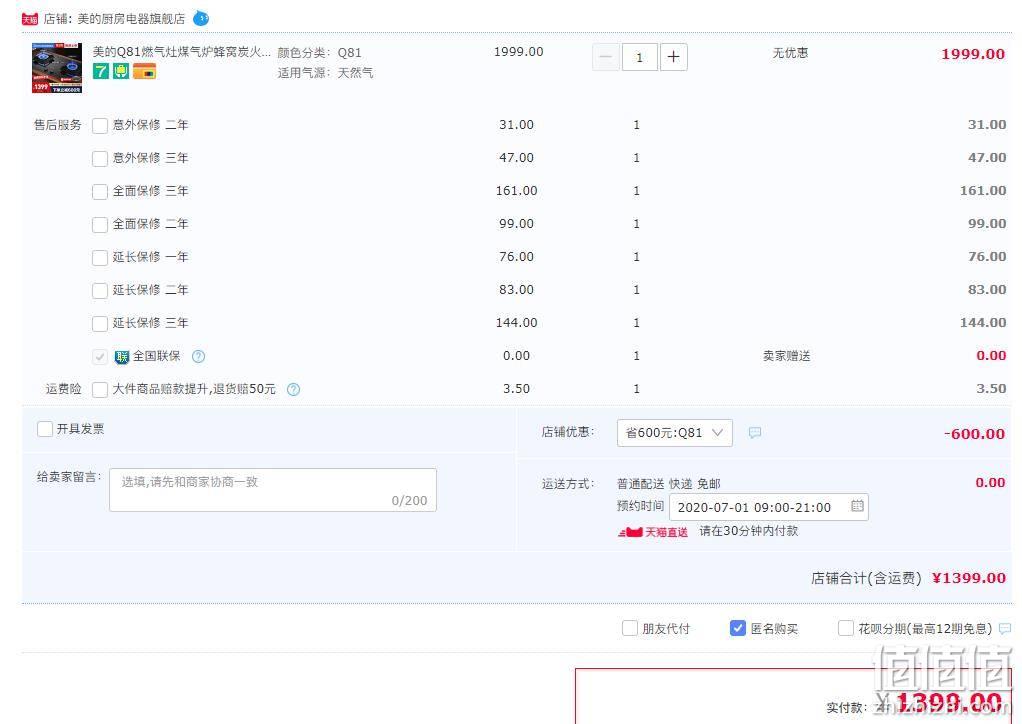Click the 3.50 unit price for 运费险

point(516,389)
